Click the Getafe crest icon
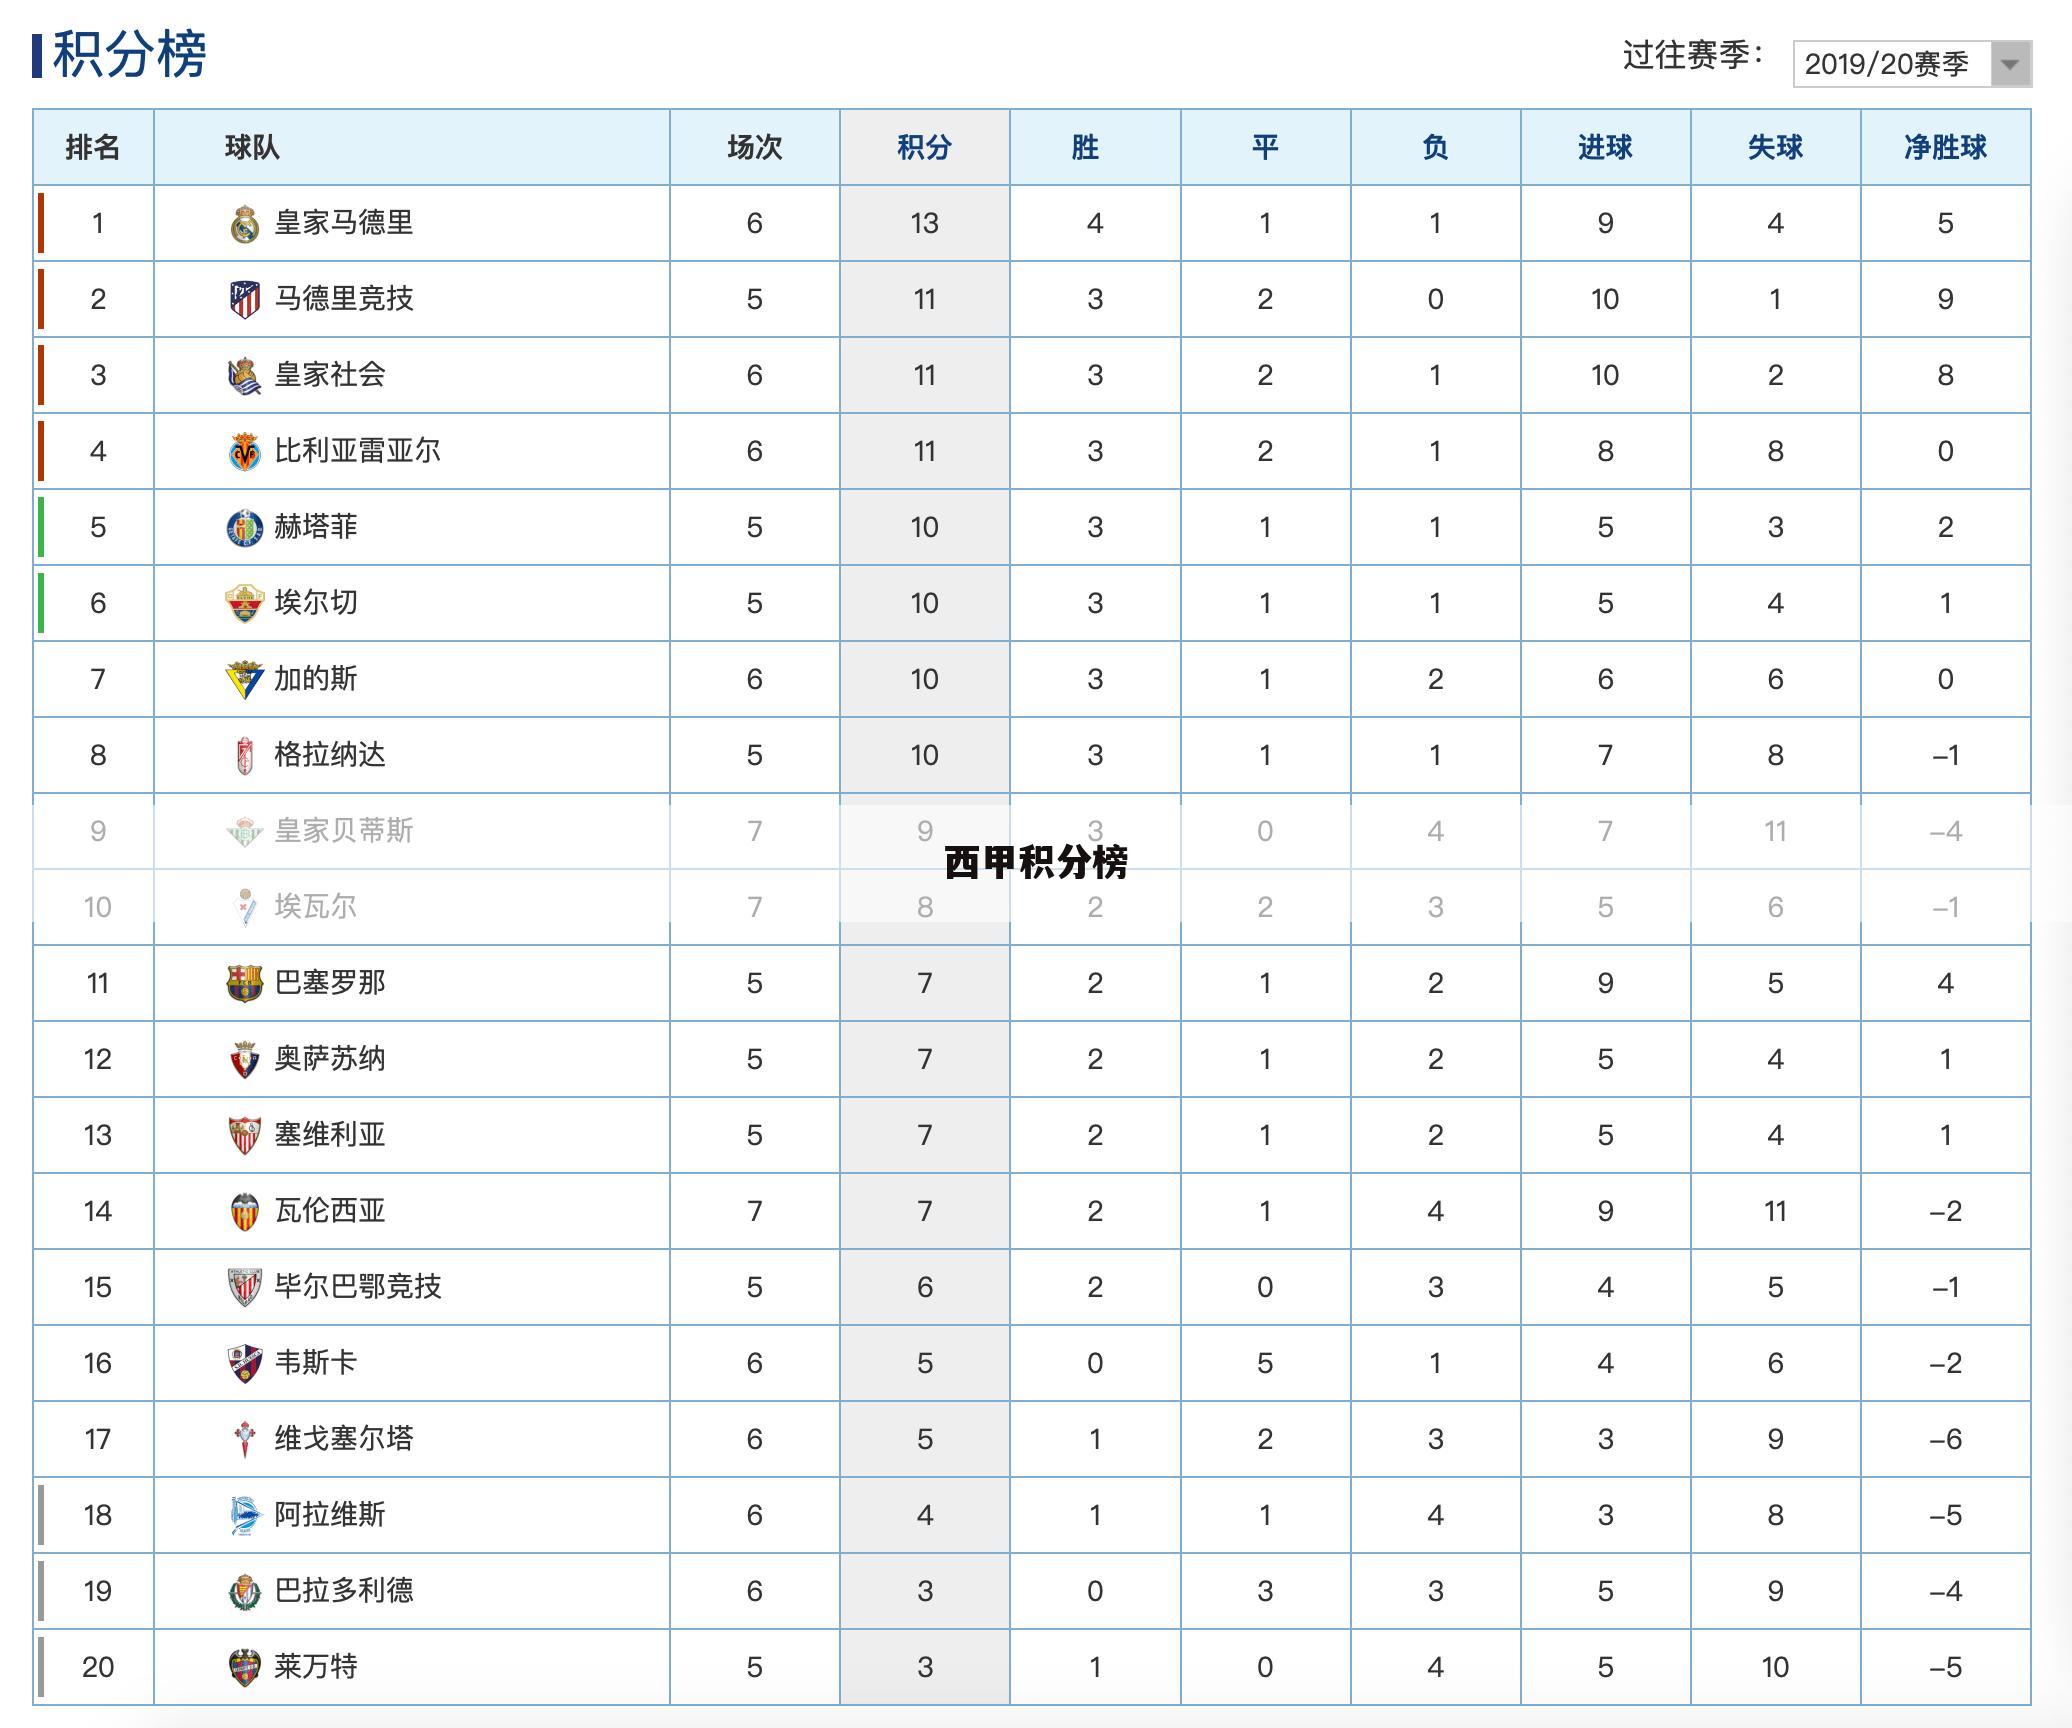Screen dimensions: 2072x1728 pos(245,527)
